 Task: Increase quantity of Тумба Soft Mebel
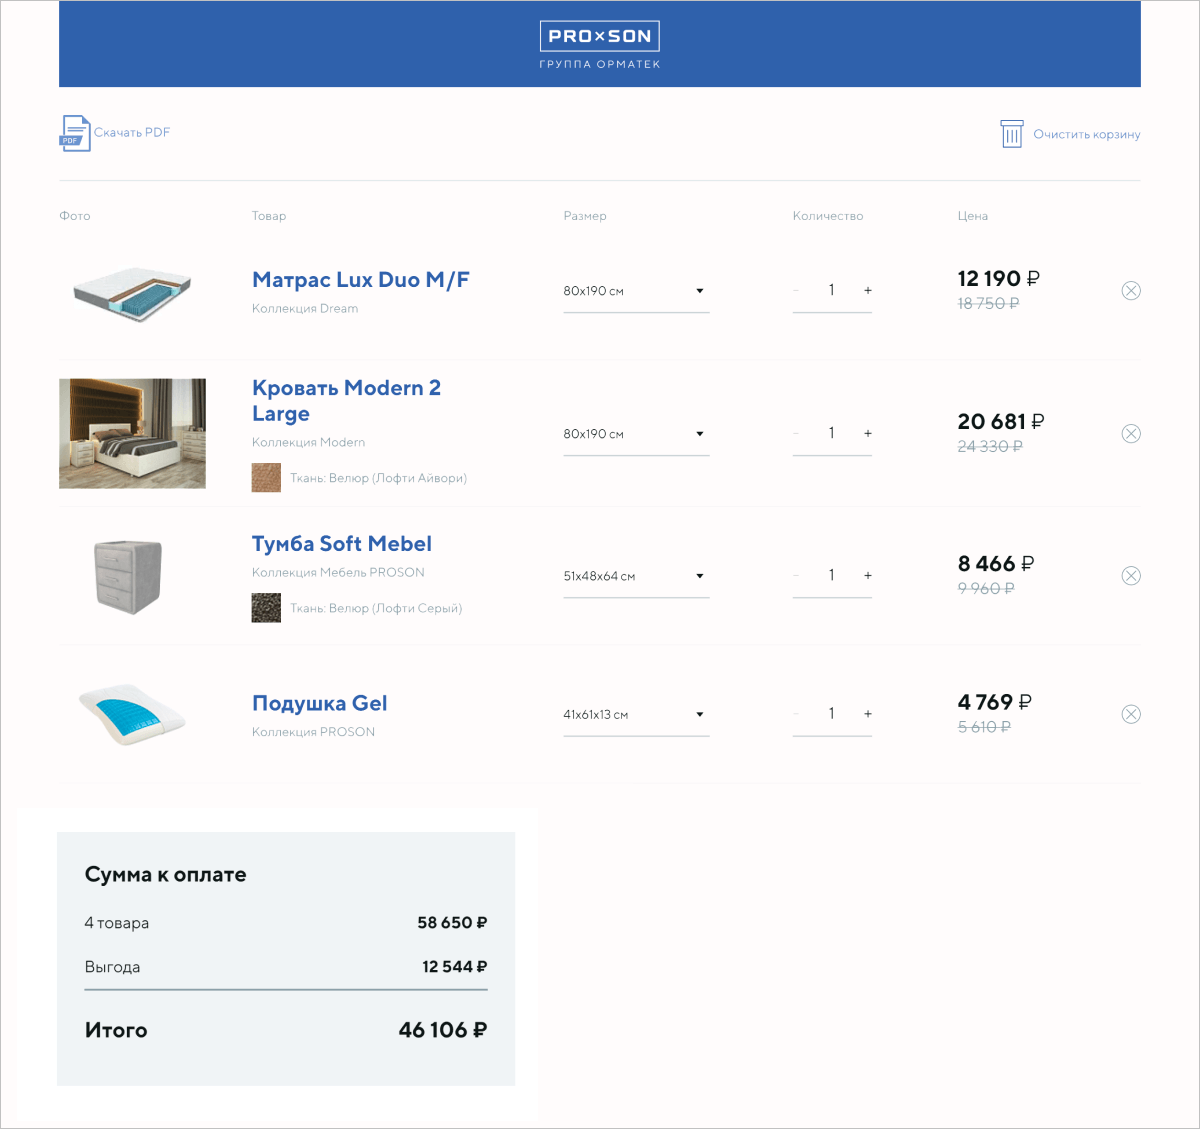coord(868,575)
